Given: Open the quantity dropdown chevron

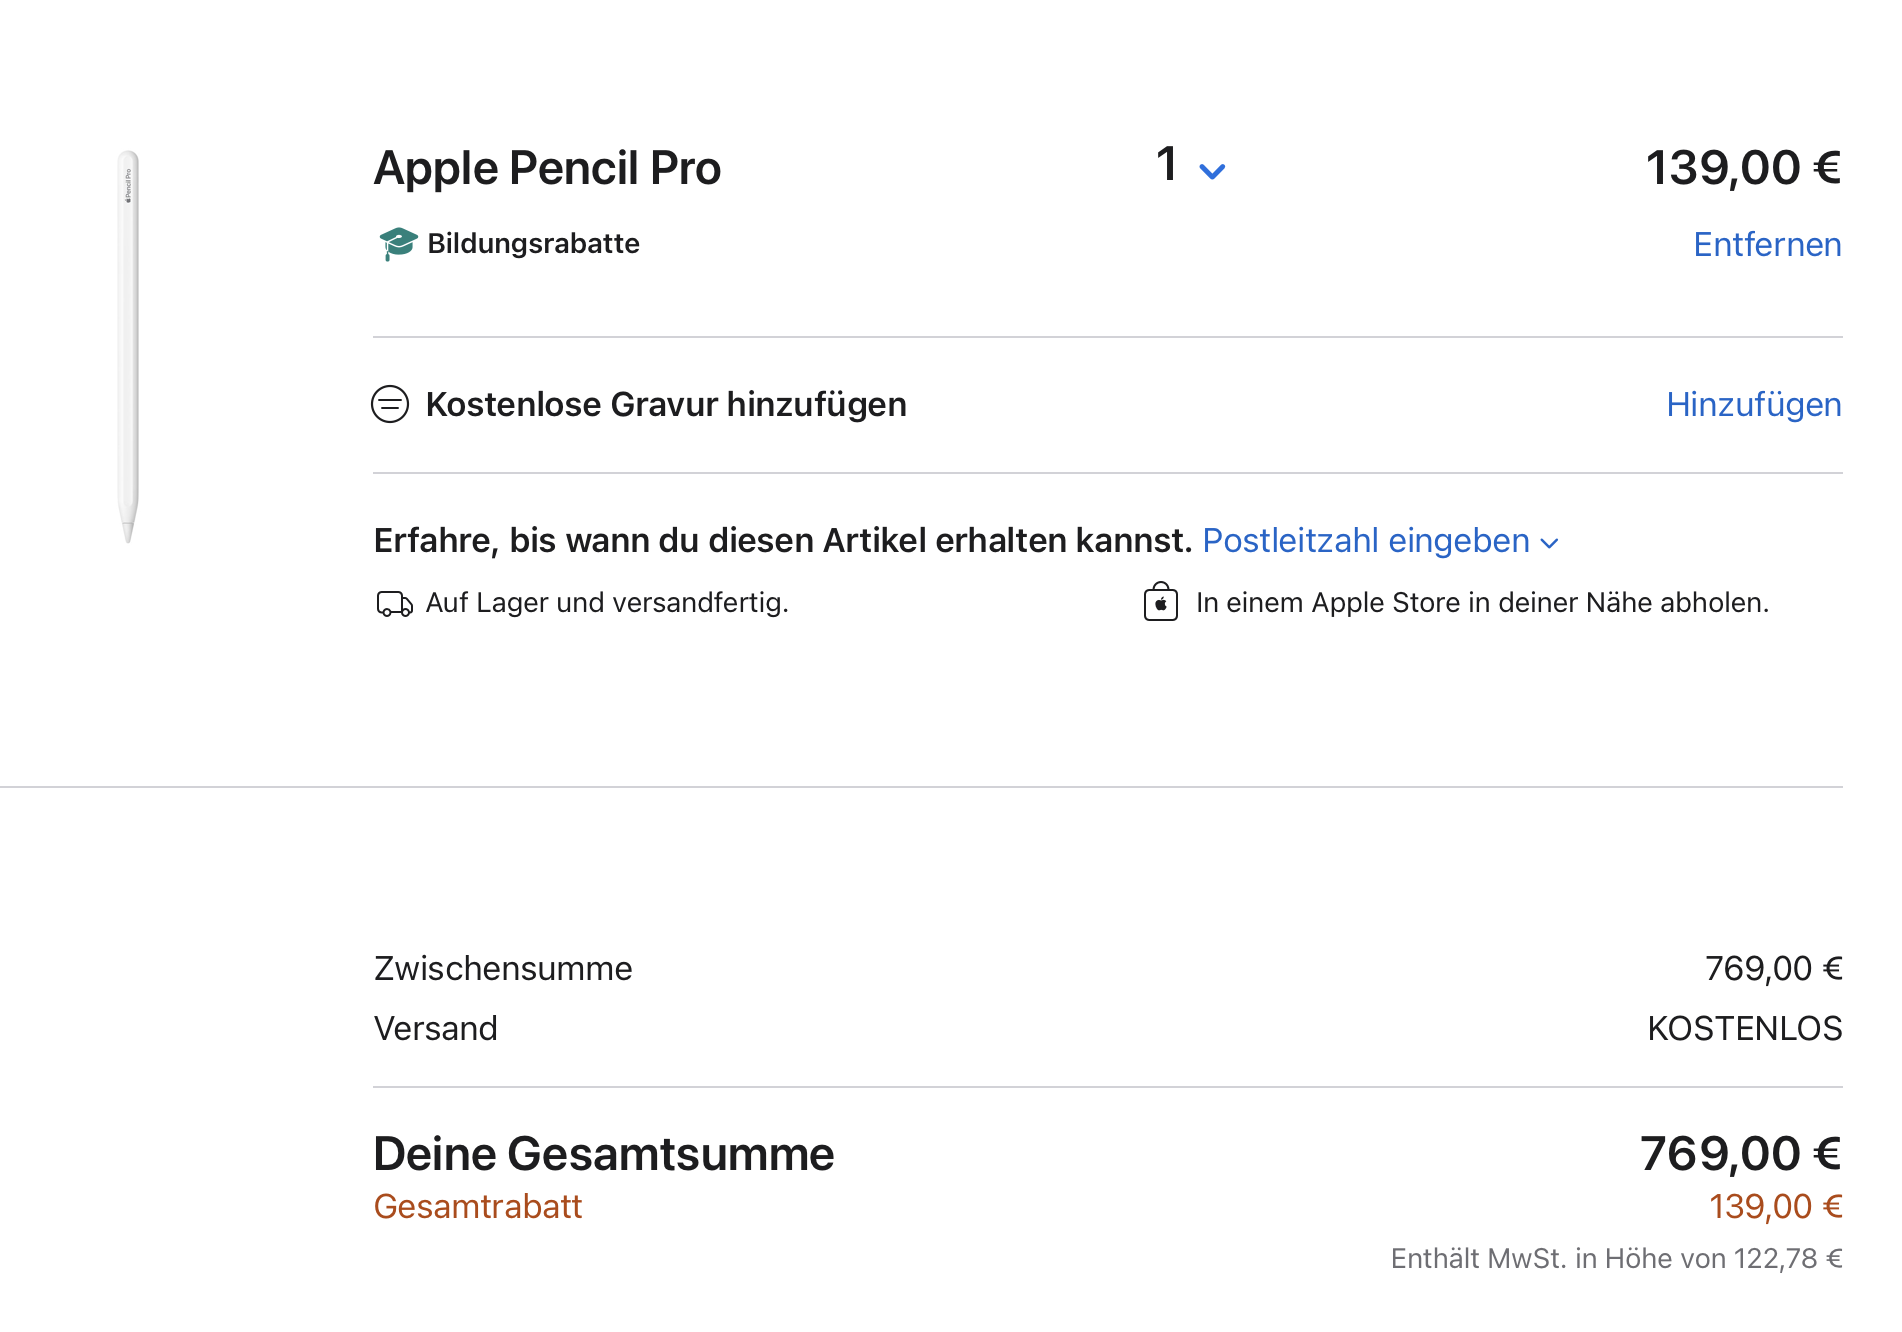Looking at the screenshot, I should [x=1212, y=171].
